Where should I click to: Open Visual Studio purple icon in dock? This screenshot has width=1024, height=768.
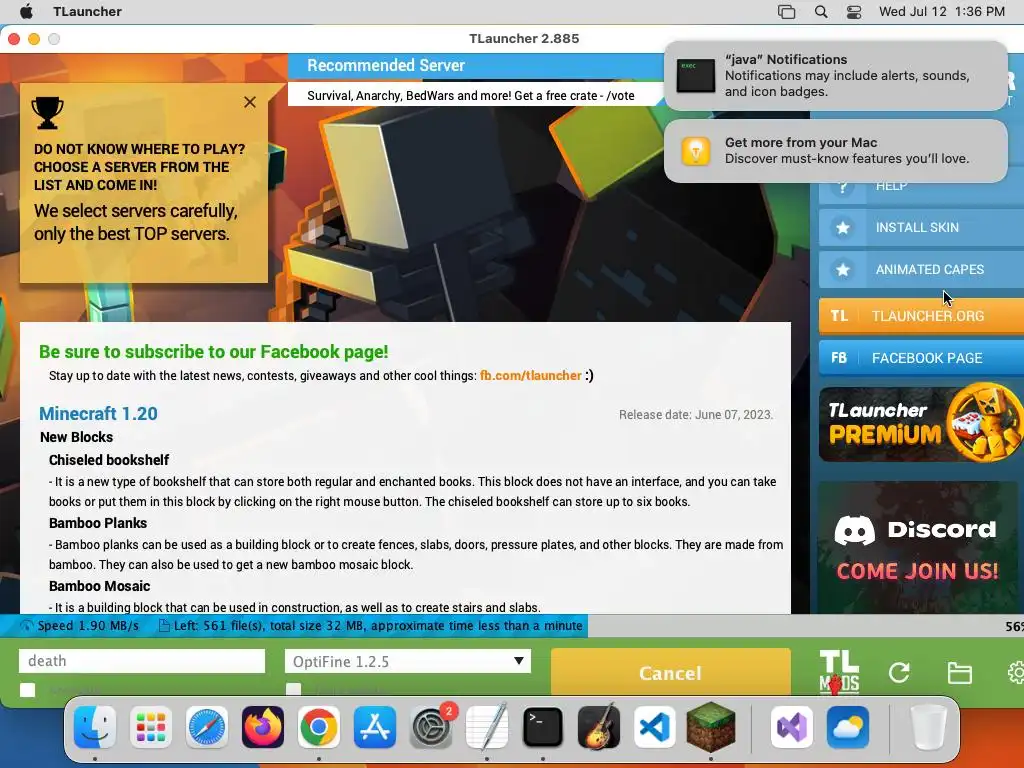click(x=792, y=727)
